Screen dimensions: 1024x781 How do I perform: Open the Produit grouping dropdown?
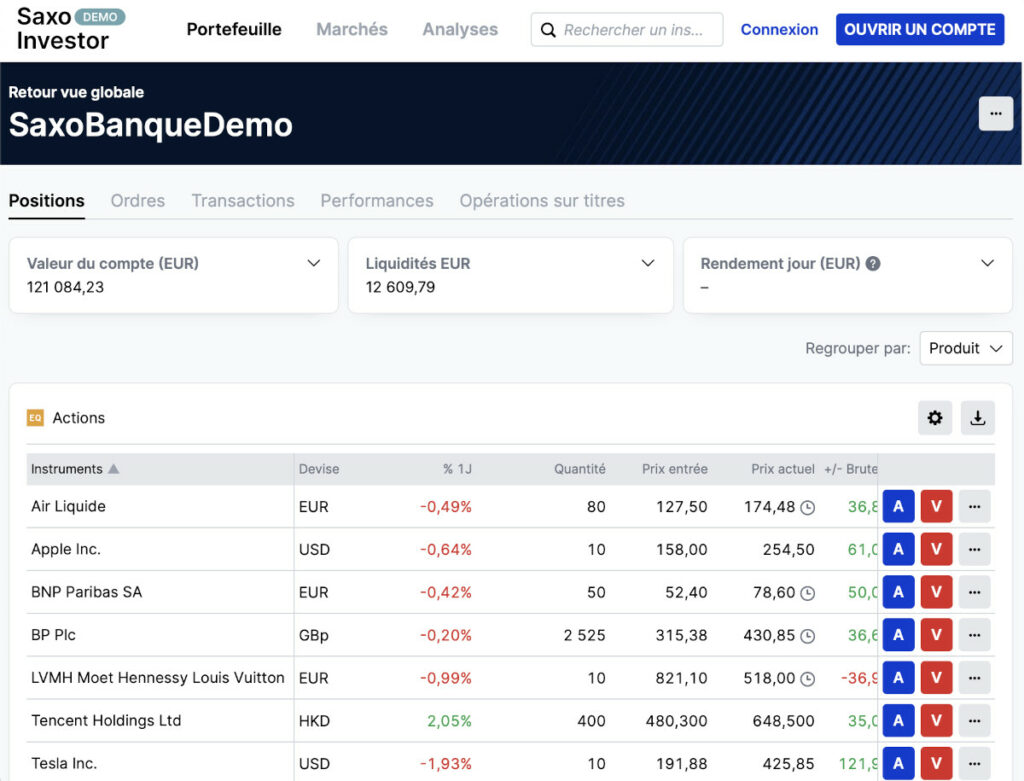[965, 348]
